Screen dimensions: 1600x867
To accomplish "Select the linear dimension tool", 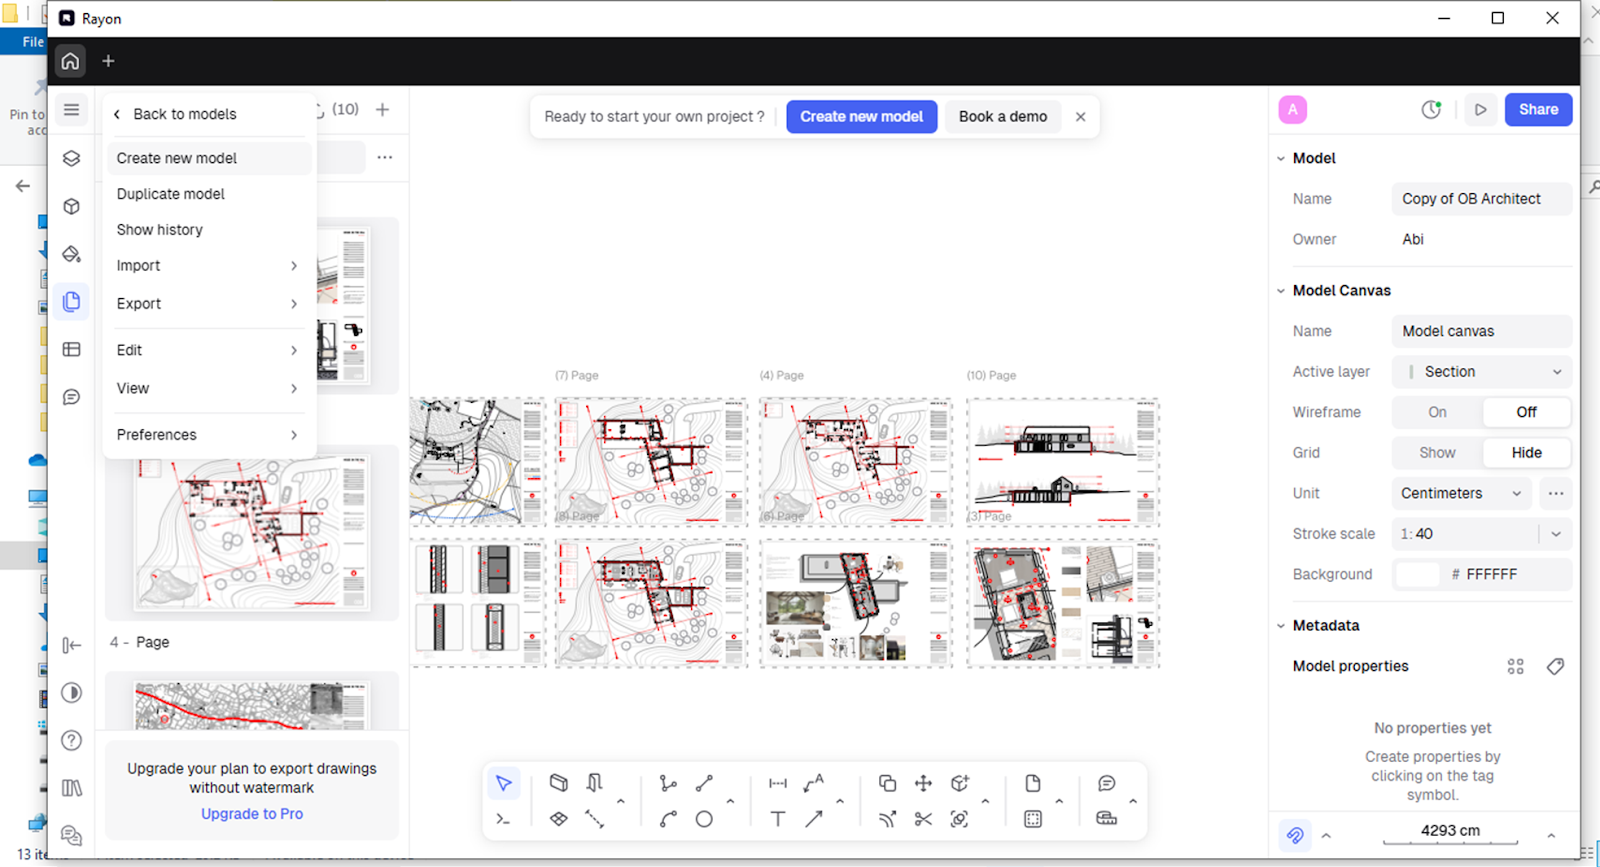I will click(x=778, y=783).
